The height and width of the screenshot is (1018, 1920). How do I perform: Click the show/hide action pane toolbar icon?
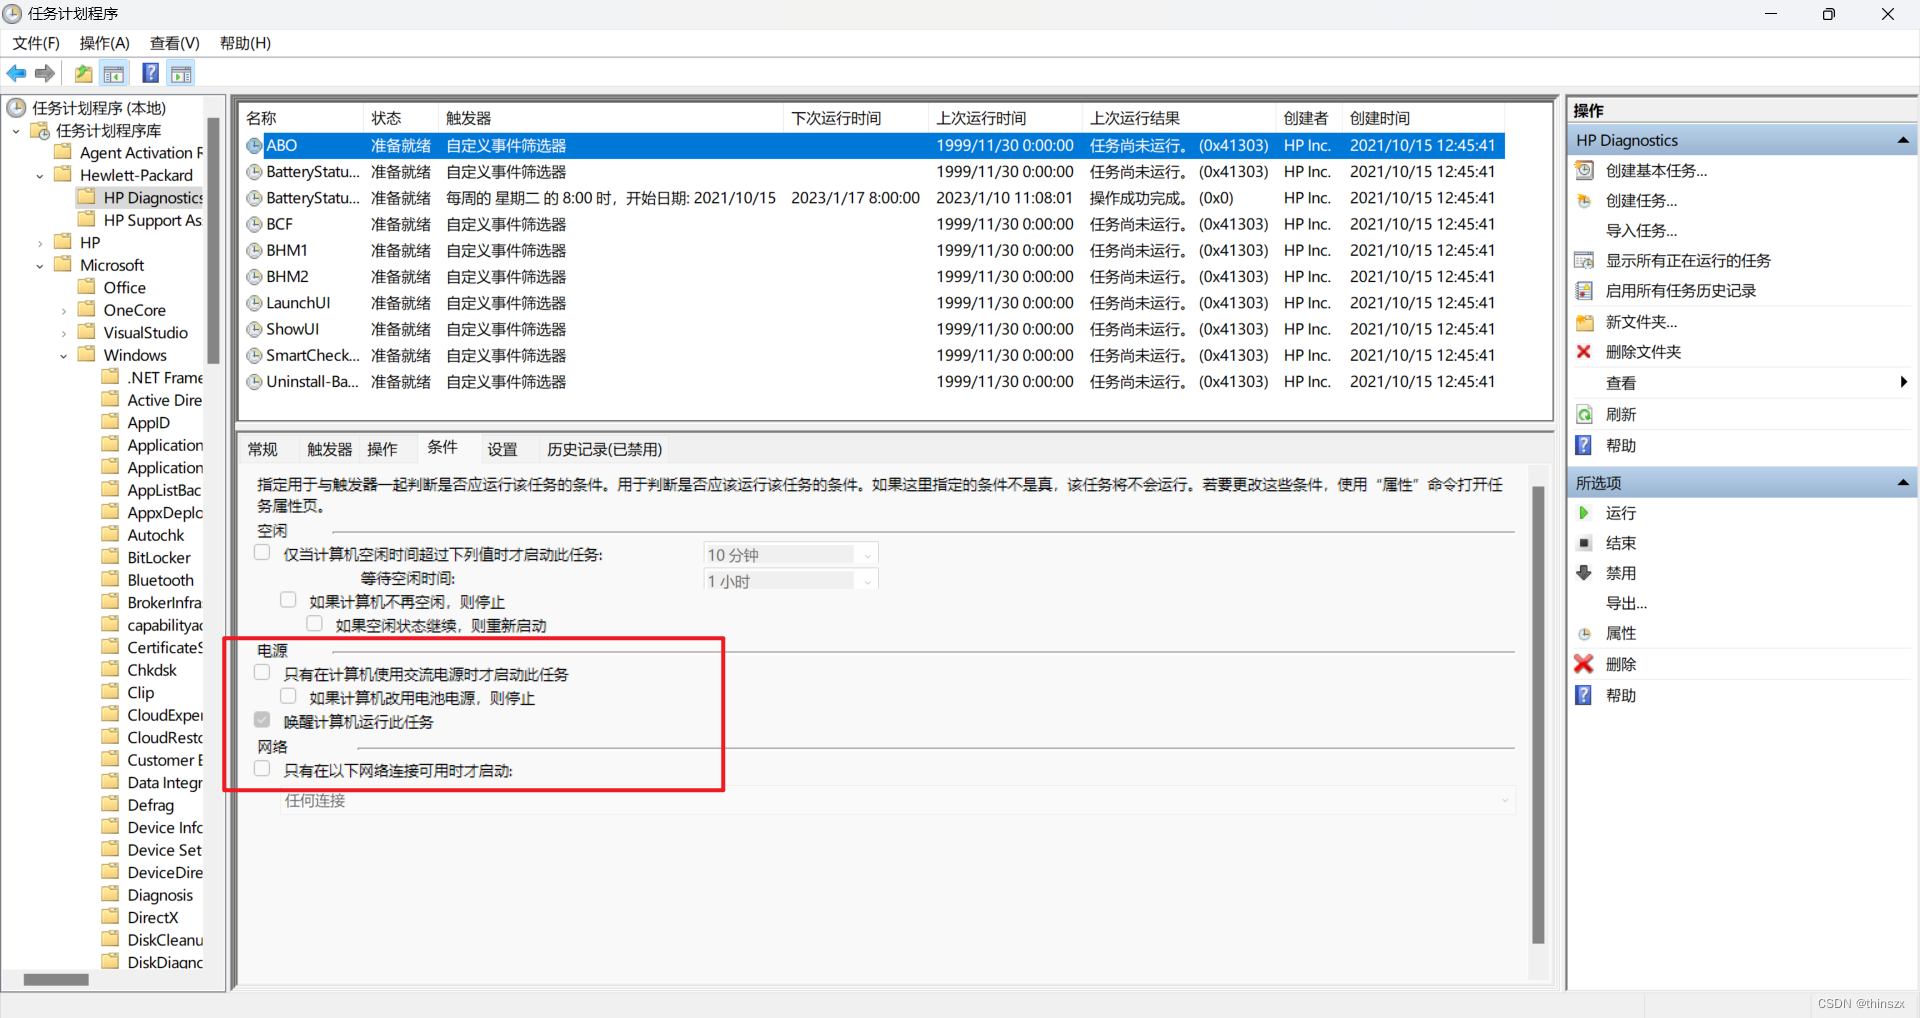click(181, 73)
